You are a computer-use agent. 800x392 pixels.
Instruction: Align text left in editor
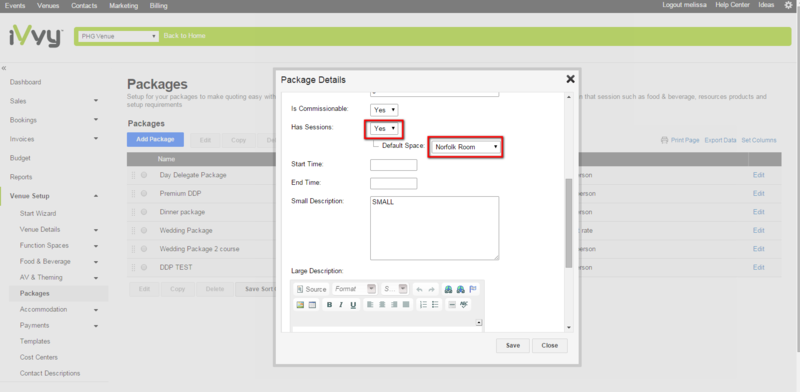tap(370, 305)
